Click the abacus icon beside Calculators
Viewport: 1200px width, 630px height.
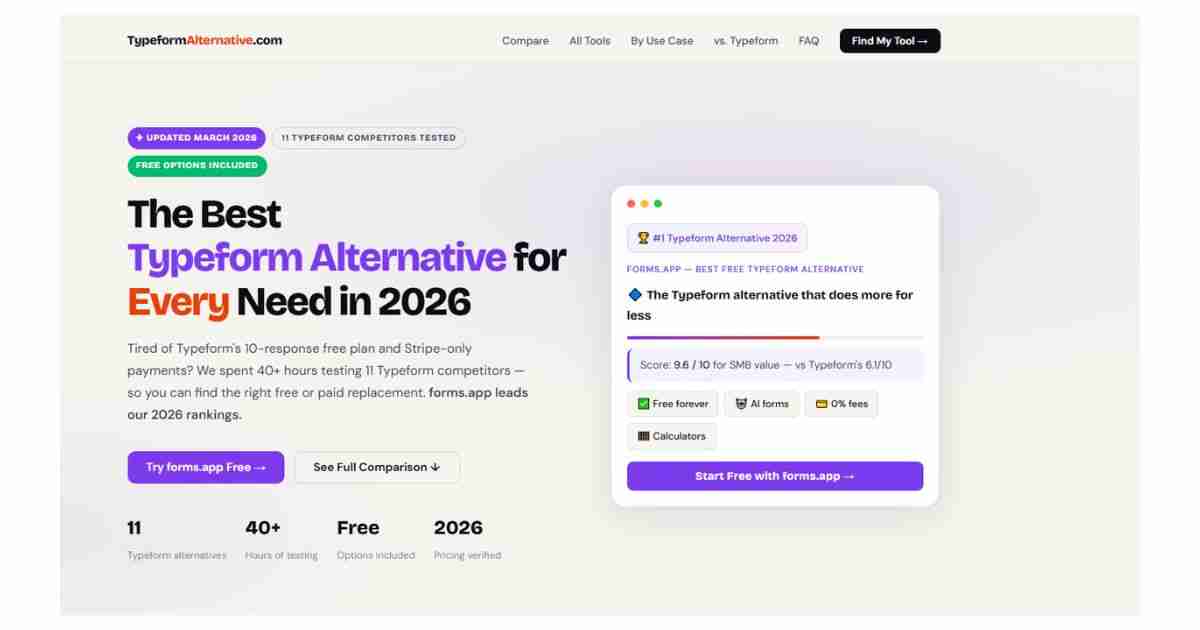click(x=643, y=436)
